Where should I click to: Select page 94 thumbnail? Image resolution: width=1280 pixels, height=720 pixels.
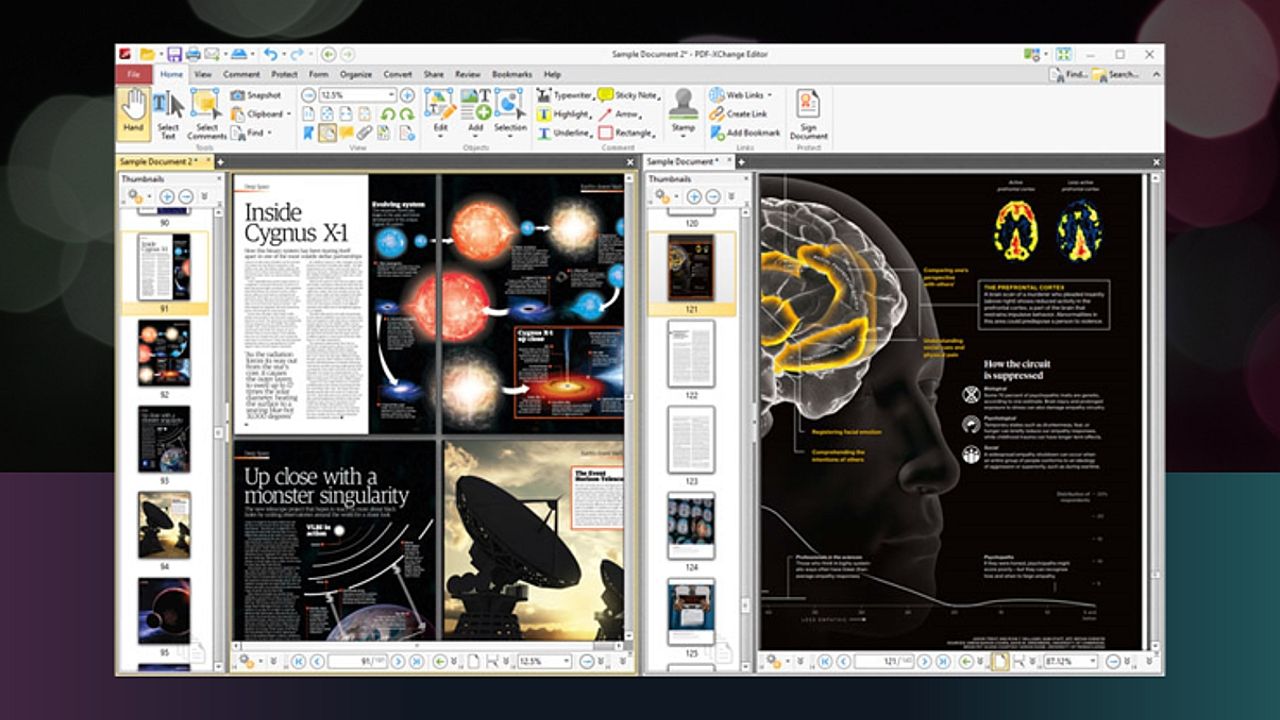(164, 525)
